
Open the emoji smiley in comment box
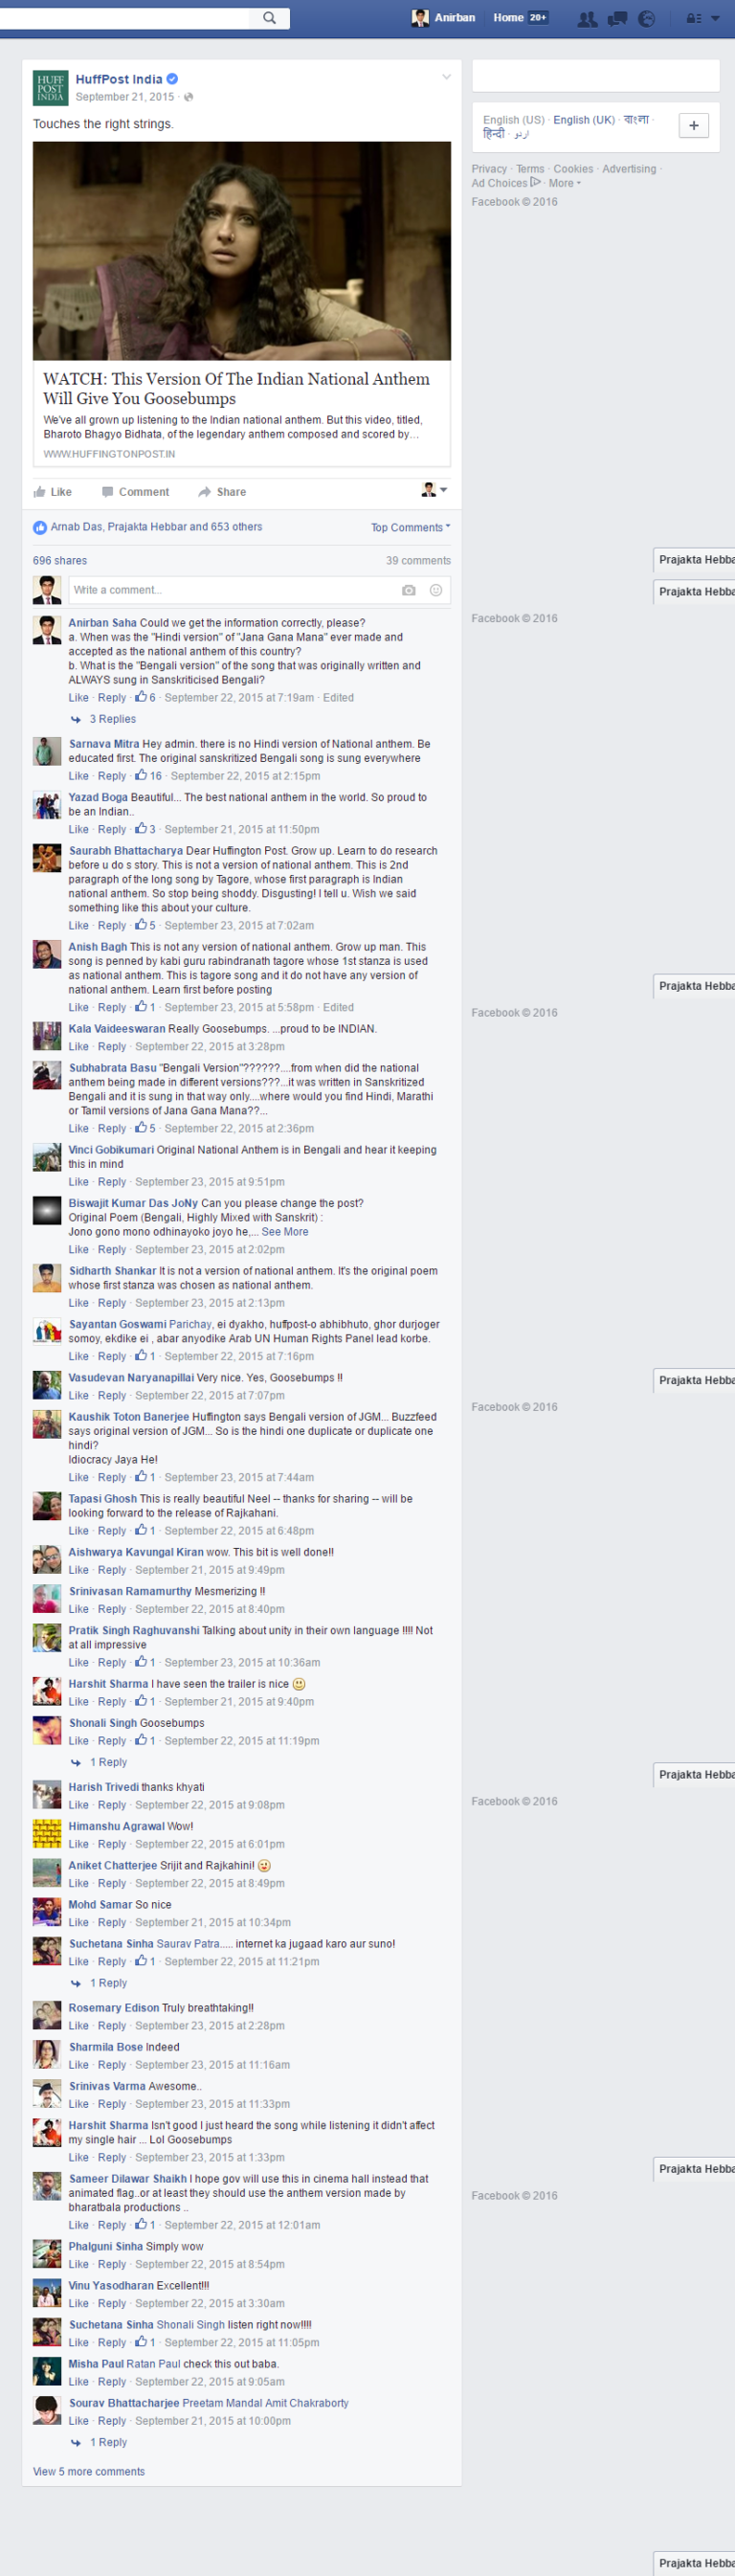(x=436, y=590)
